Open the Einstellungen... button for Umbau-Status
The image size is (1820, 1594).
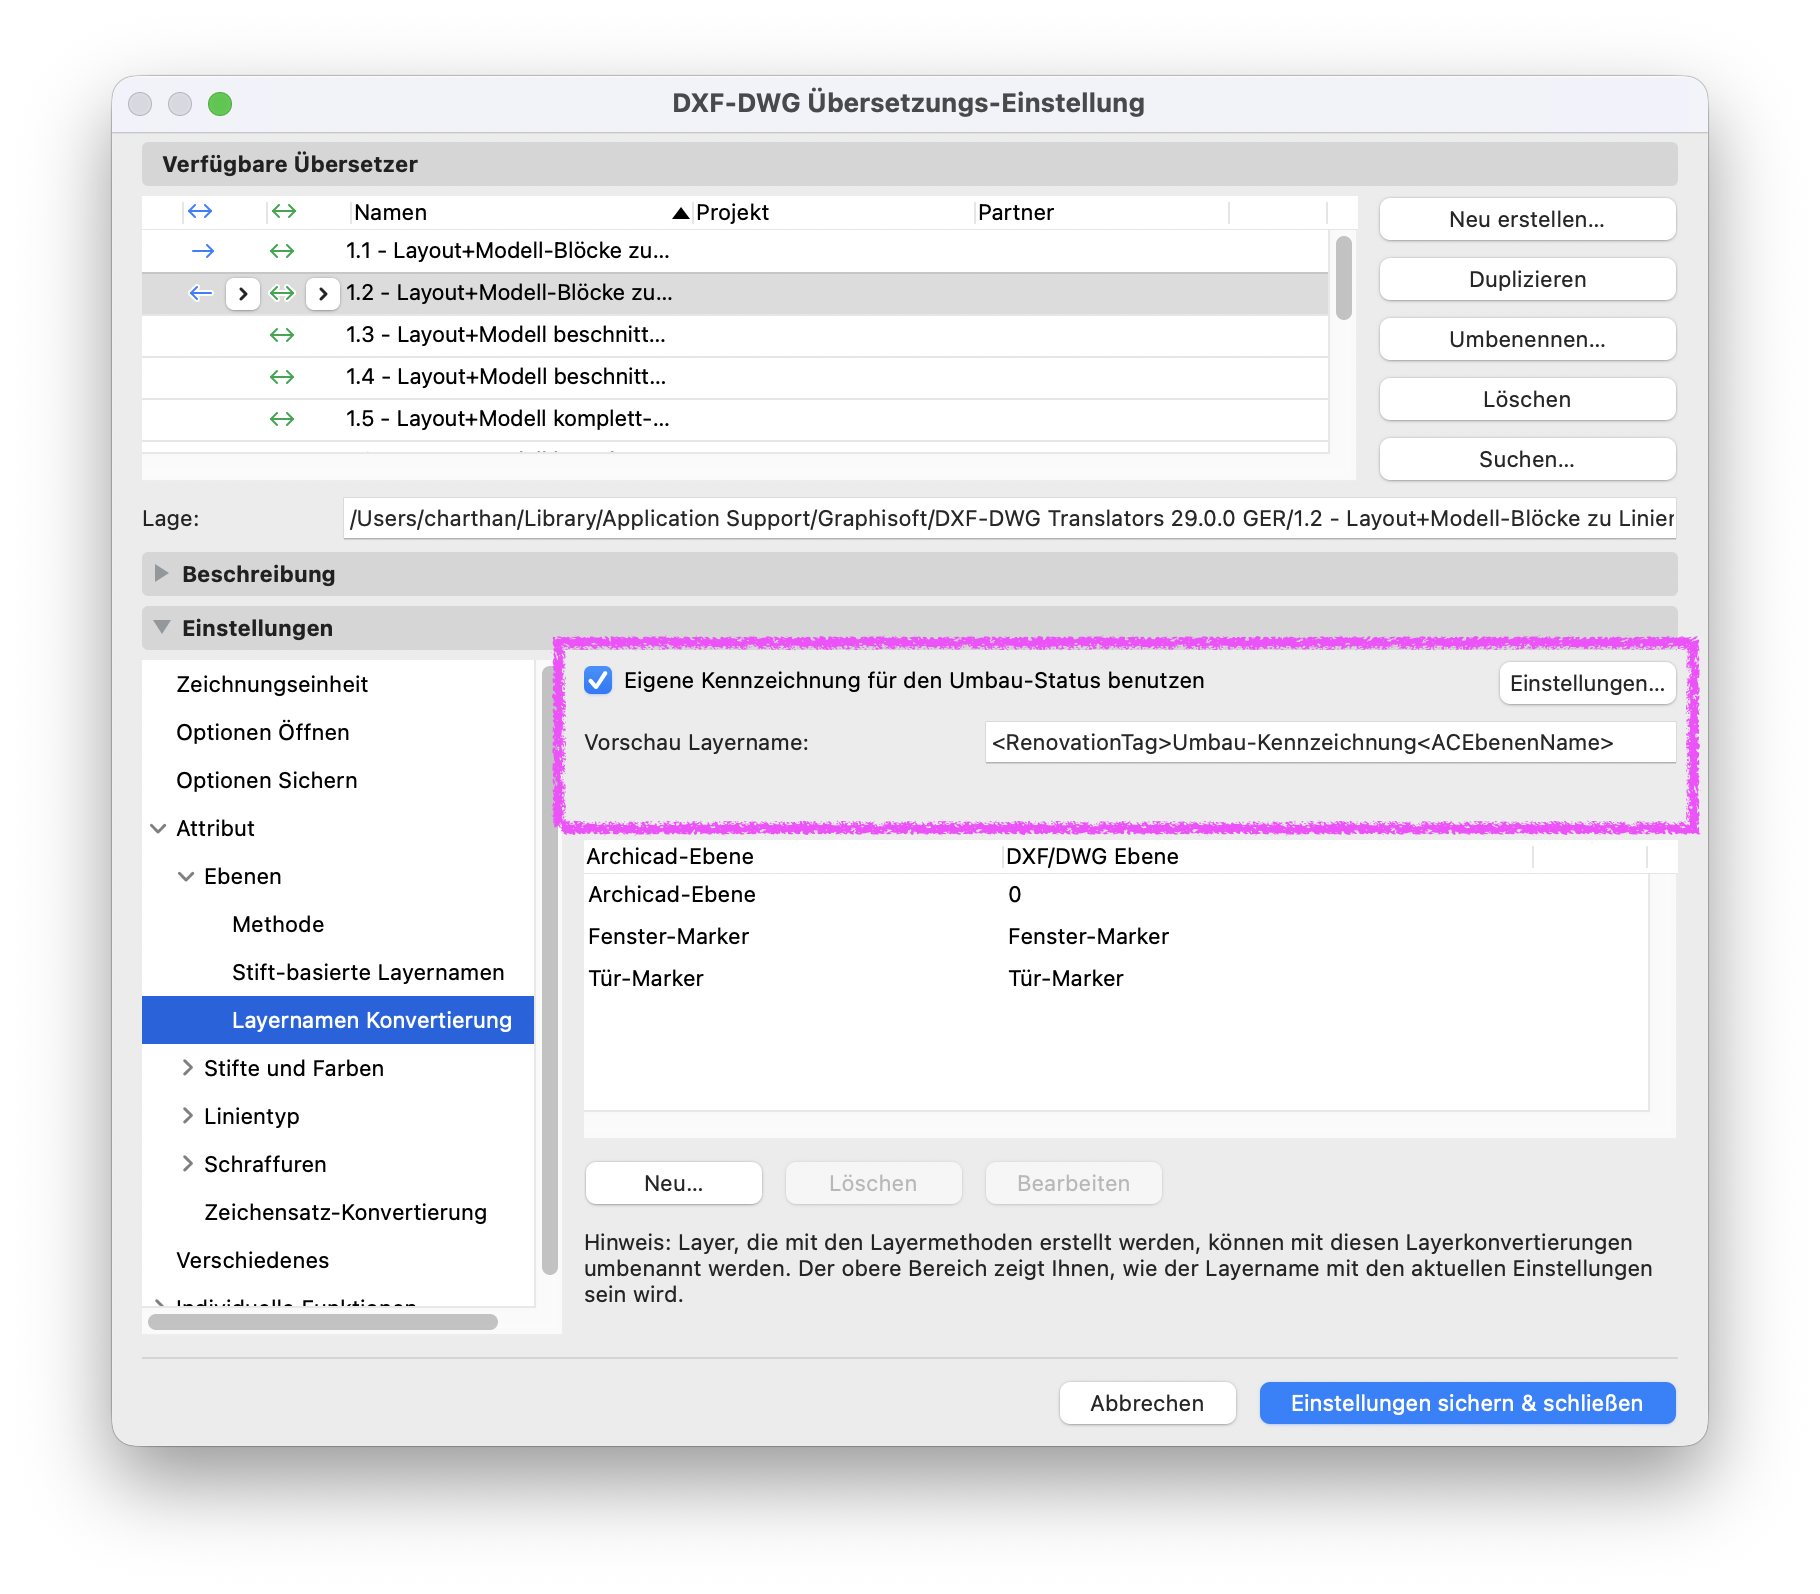point(1587,683)
